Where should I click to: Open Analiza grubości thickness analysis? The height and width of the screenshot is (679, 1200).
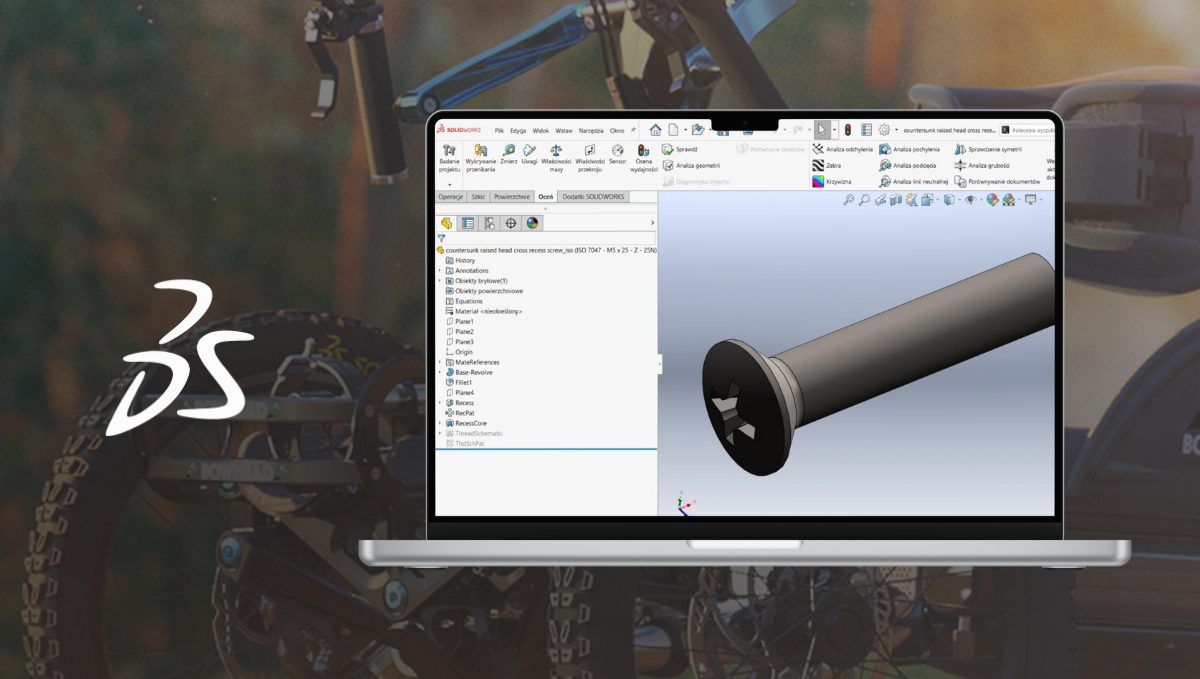[x=982, y=165]
